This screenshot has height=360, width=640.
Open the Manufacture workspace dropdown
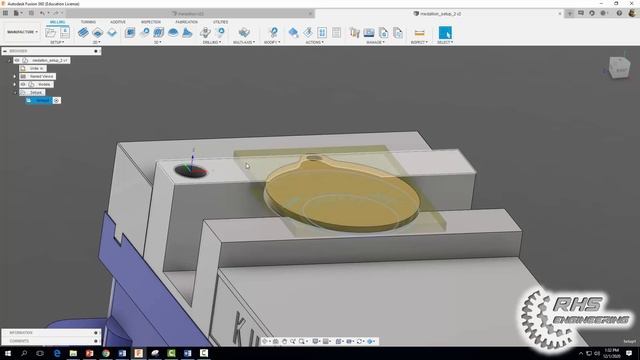pos(22,32)
